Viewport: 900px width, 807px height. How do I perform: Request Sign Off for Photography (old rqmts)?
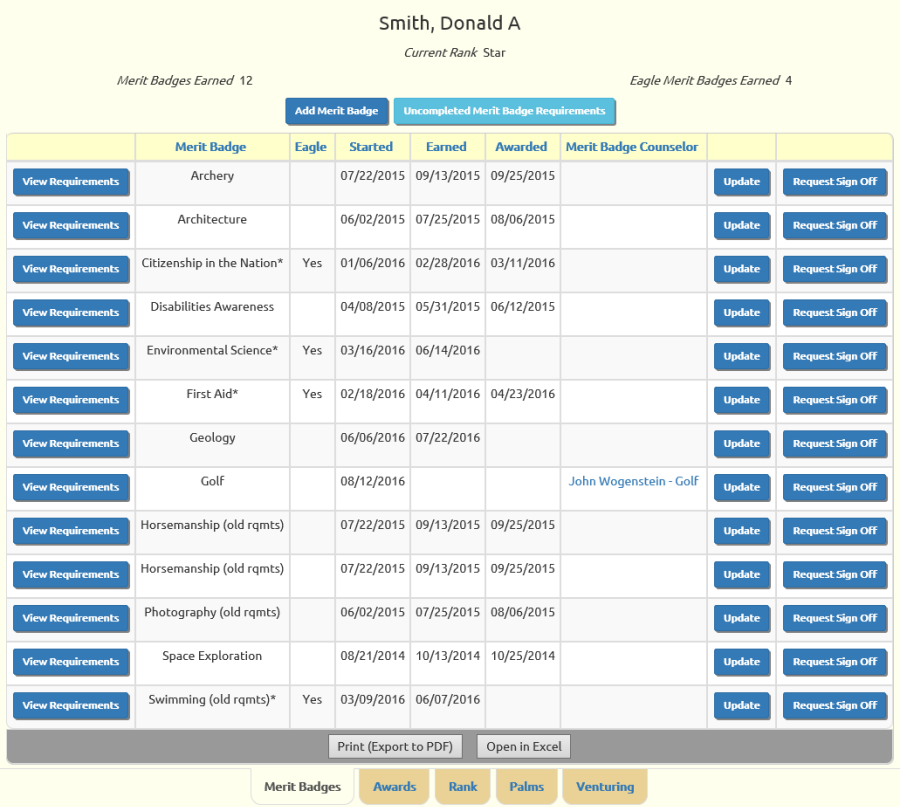point(835,618)
